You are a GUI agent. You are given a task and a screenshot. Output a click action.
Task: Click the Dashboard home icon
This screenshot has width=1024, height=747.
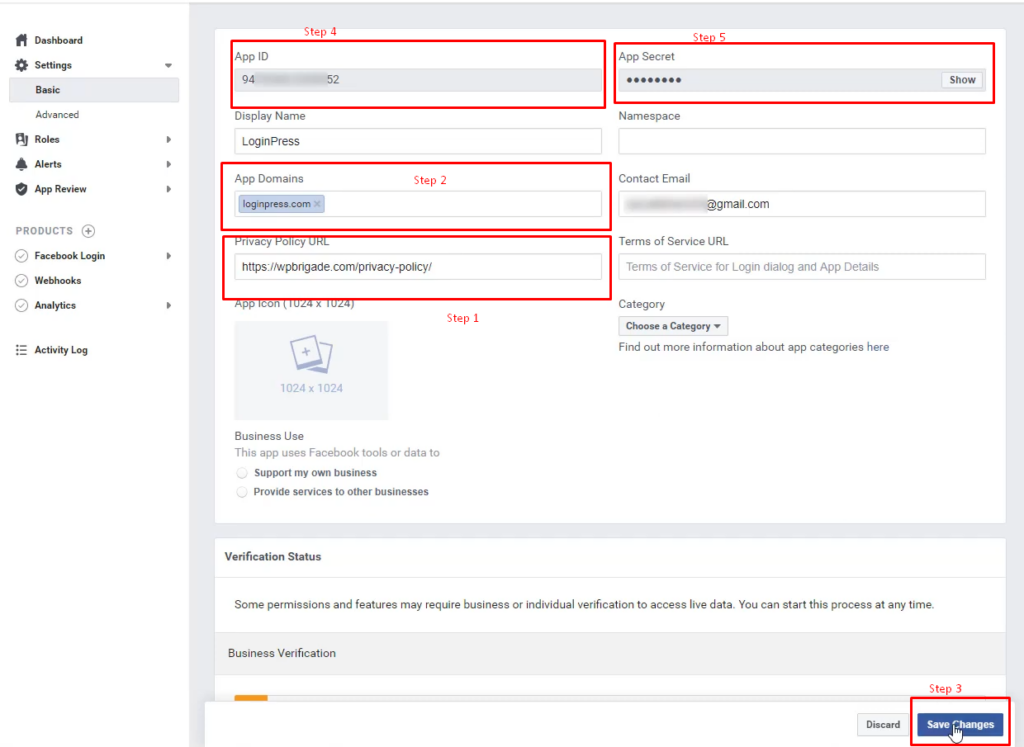click(22, 40)
